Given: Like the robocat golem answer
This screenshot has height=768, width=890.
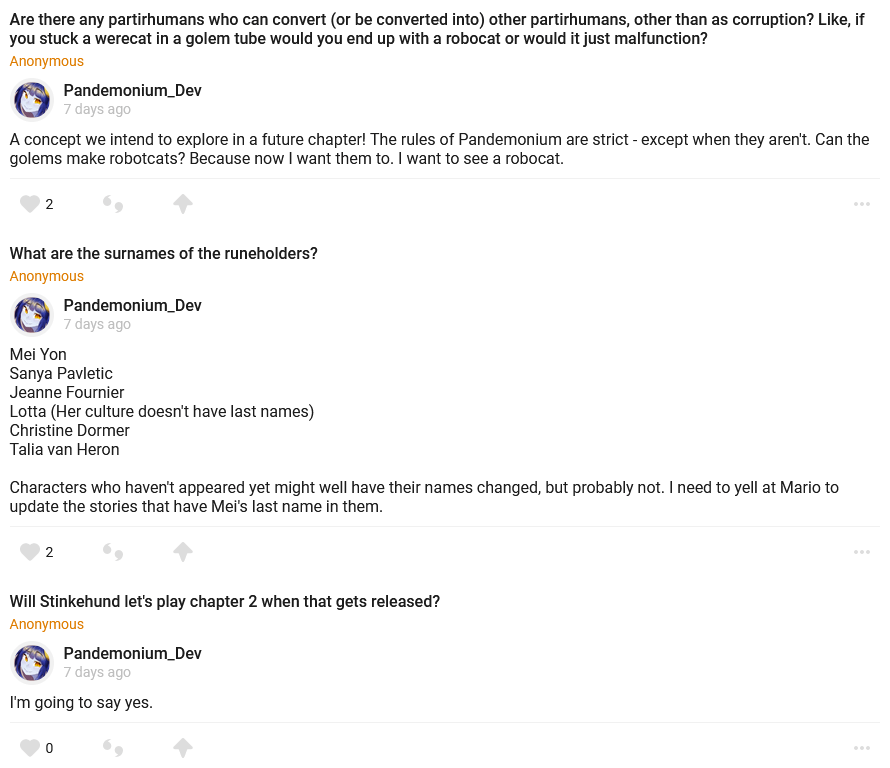Looking at the screenshot, I should [x=30, y=204].
